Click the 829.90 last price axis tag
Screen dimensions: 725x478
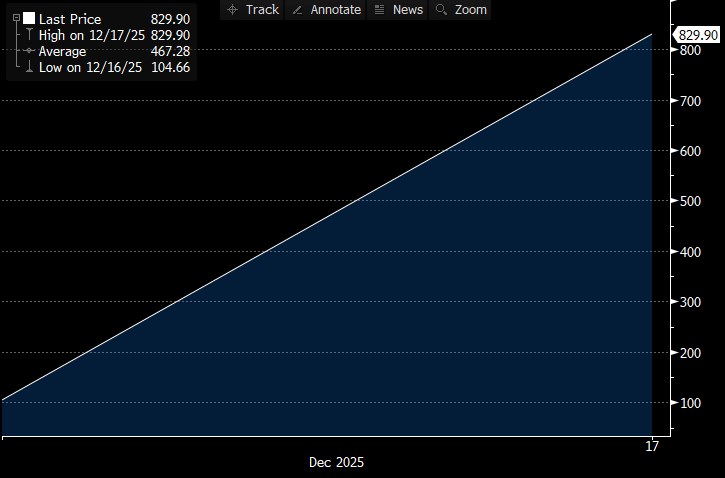coord(698,35)
